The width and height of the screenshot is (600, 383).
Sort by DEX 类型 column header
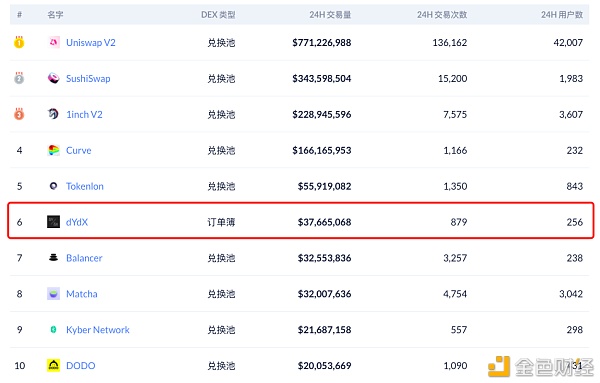click(218, 15)
